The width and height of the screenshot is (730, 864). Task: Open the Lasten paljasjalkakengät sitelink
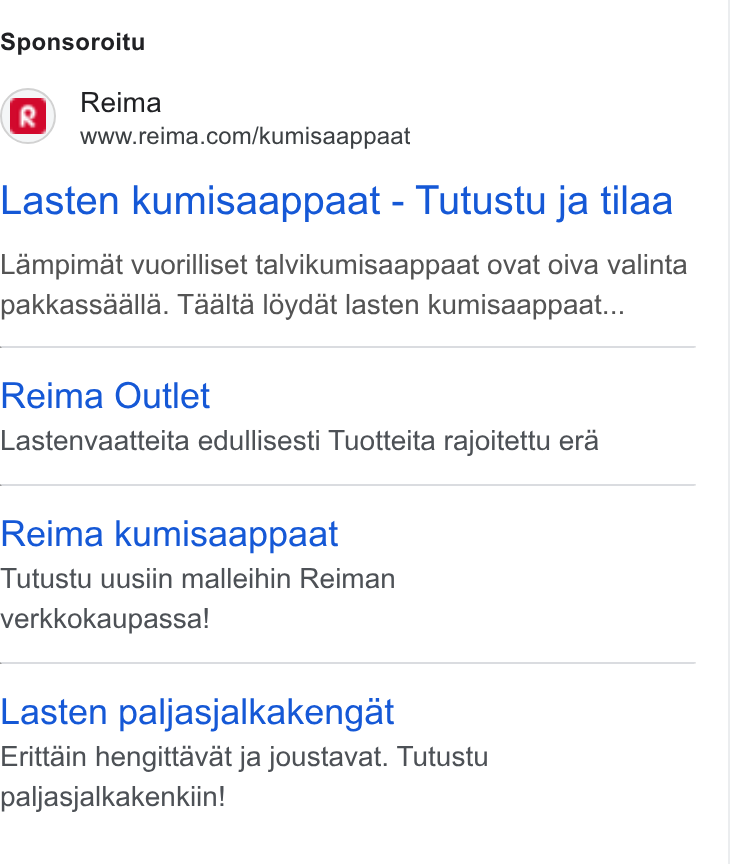click(197, 713)
